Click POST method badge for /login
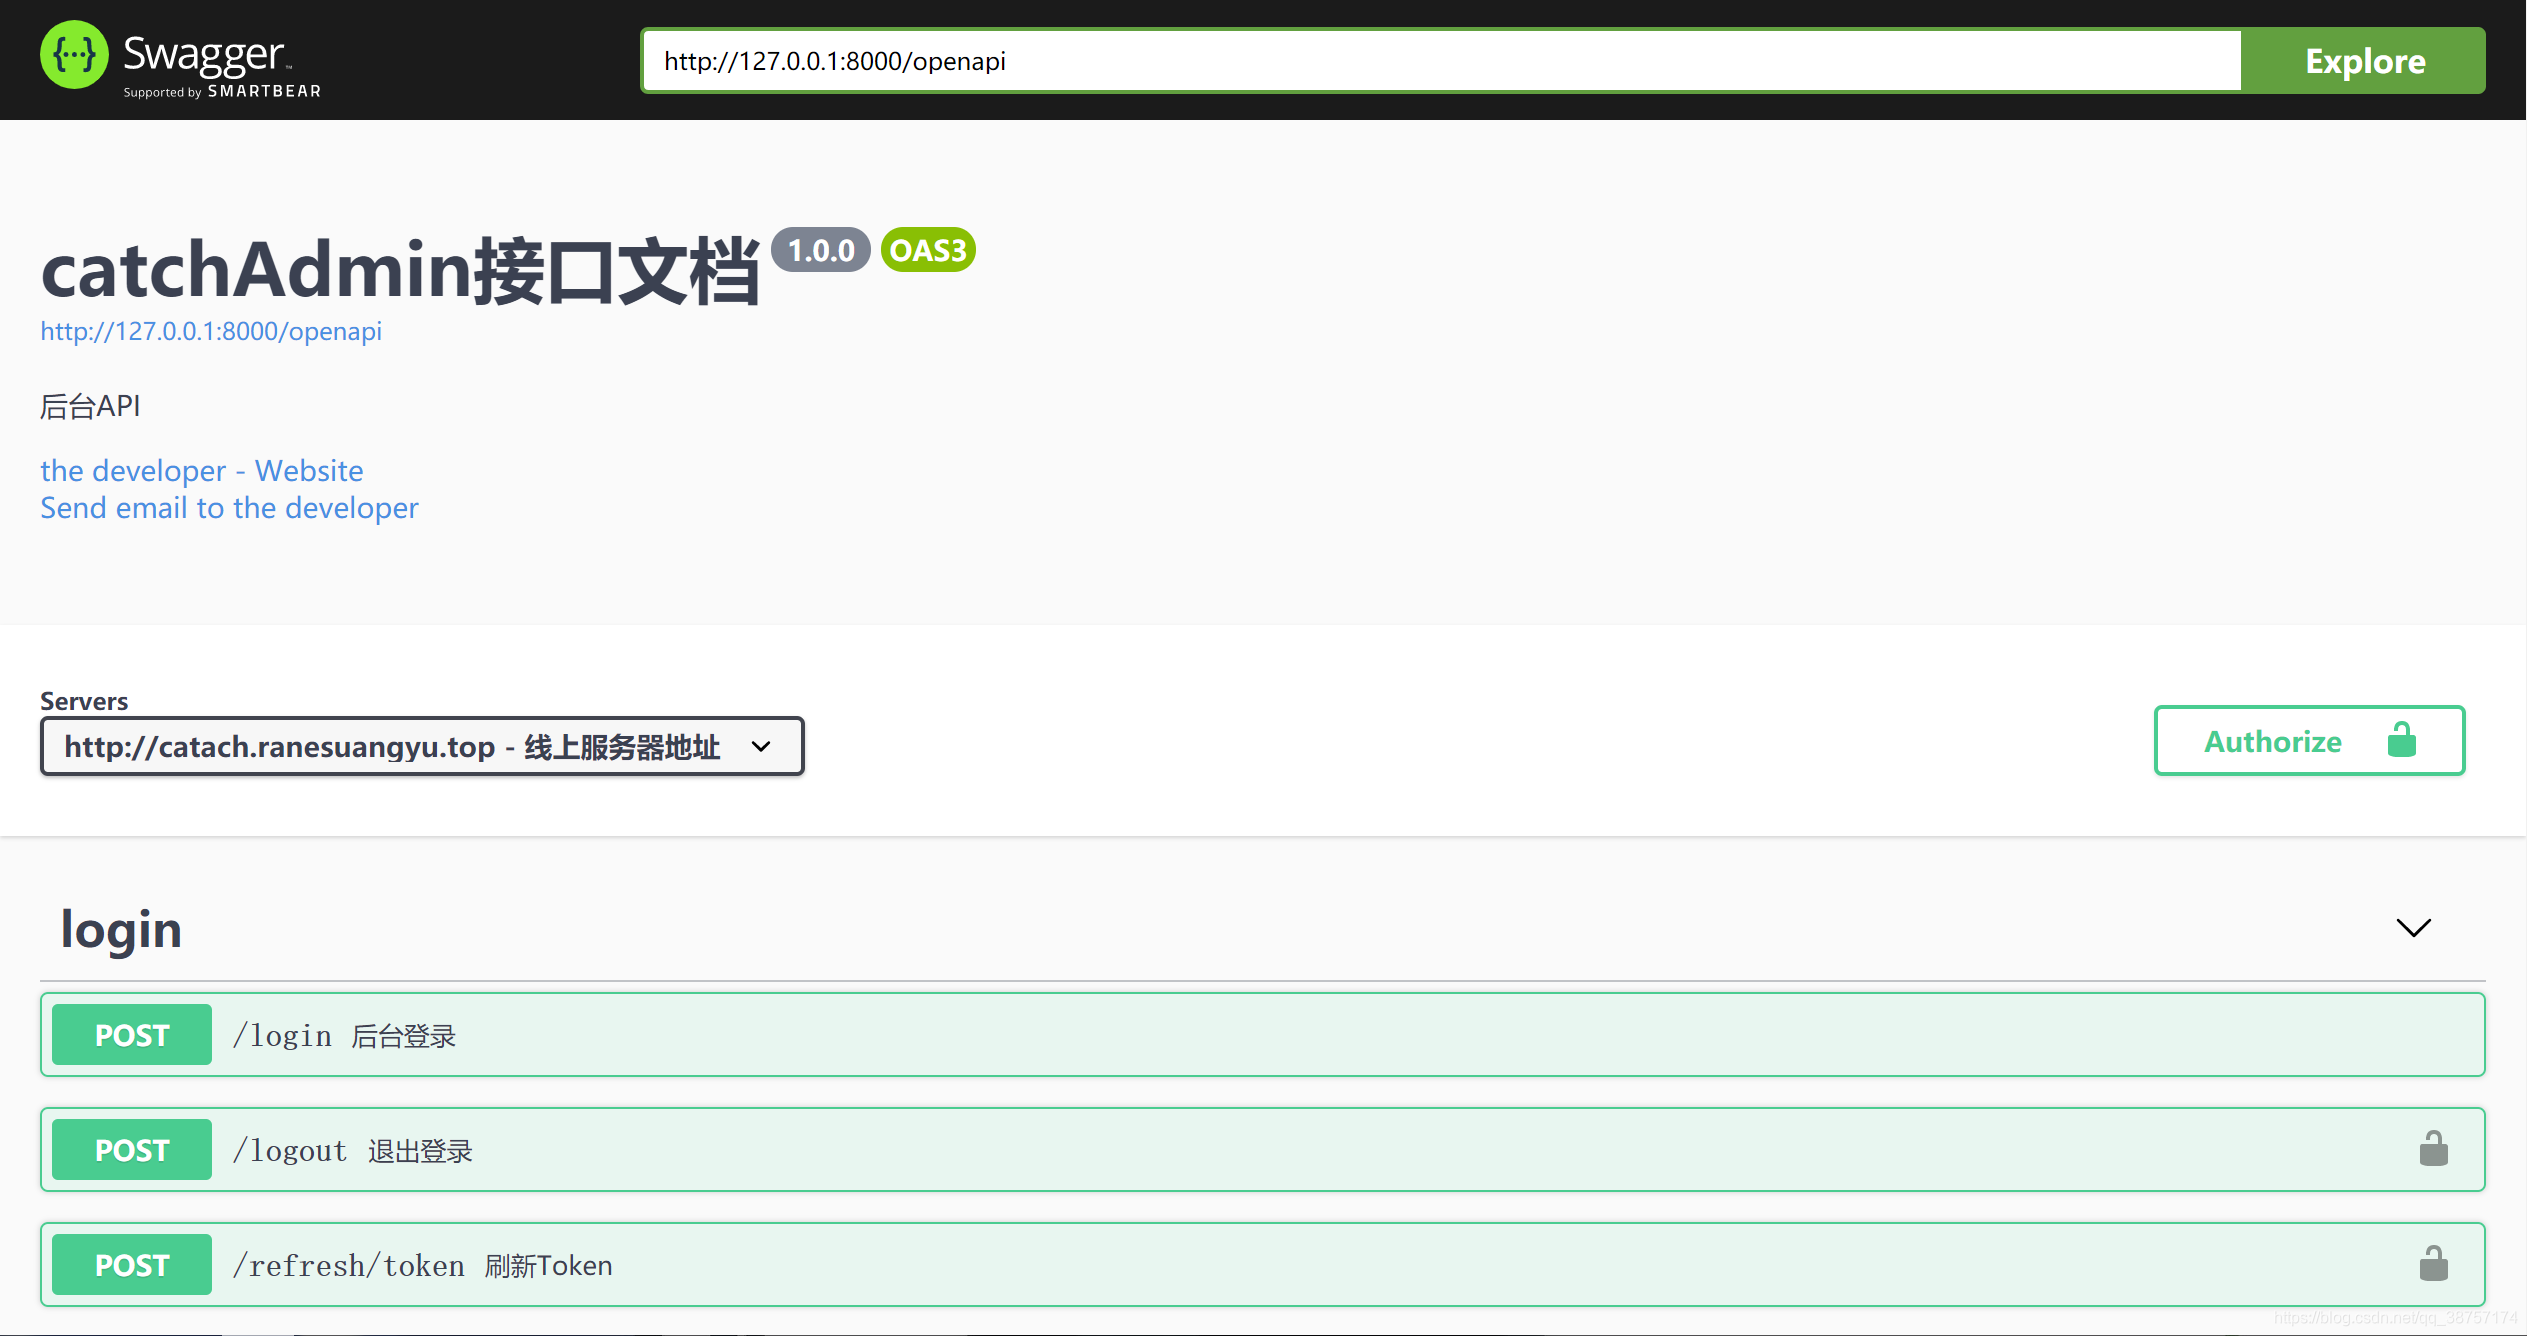 coord(132,1035)
